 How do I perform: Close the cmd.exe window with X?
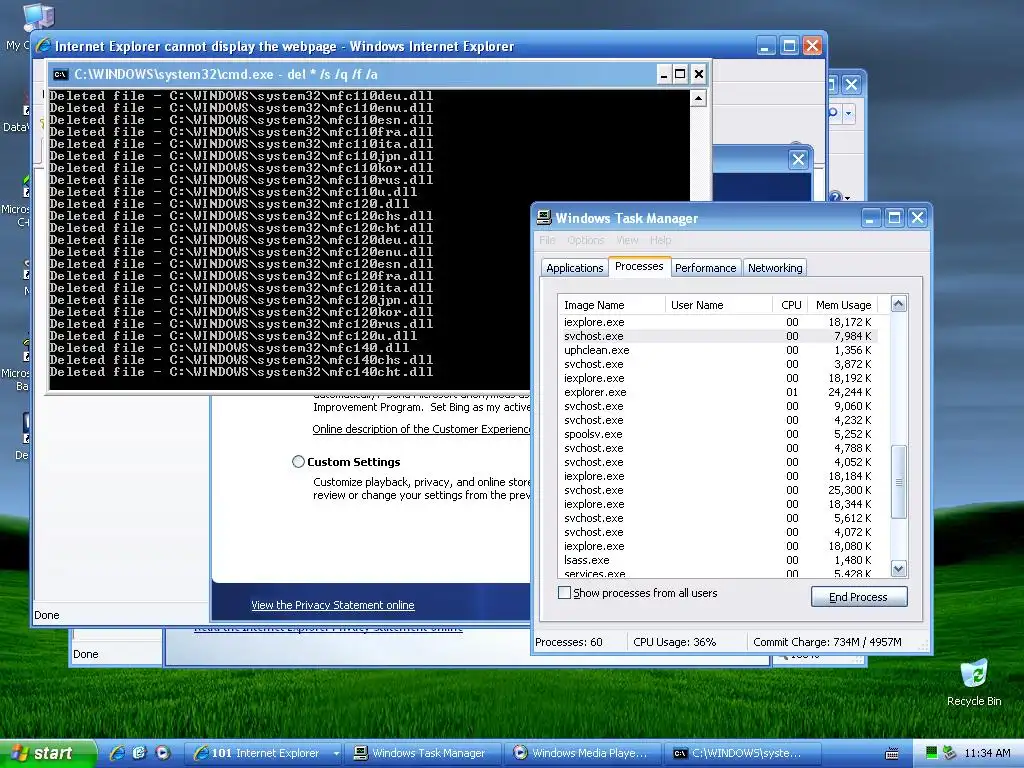[699, 74]
